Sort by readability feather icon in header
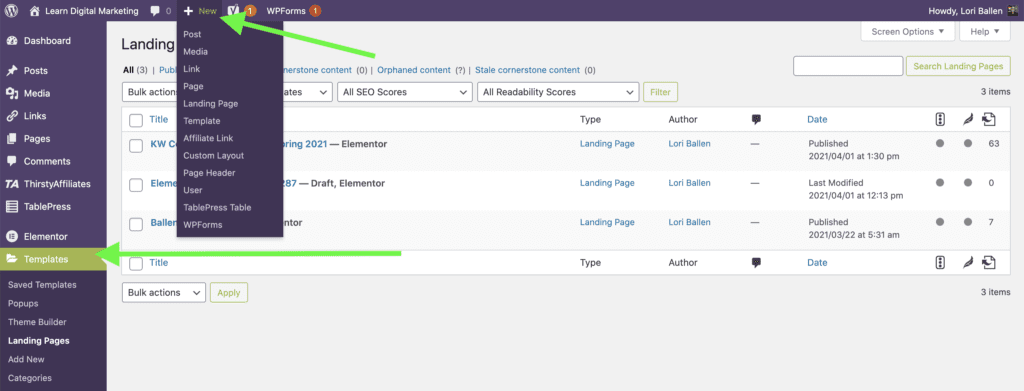 pos(967,119)
